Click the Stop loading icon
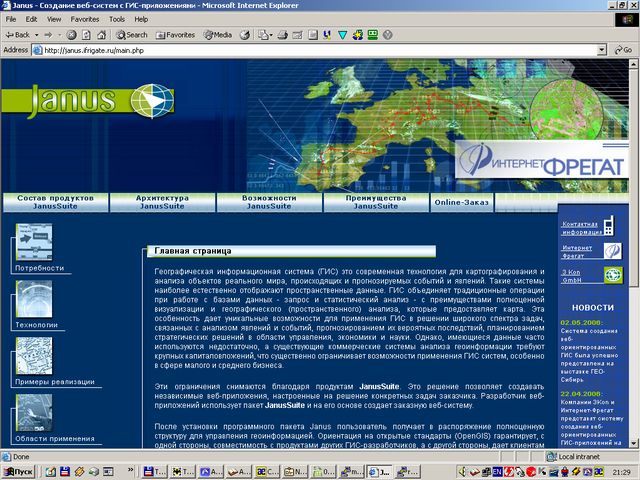 click(x=71, y=35)
